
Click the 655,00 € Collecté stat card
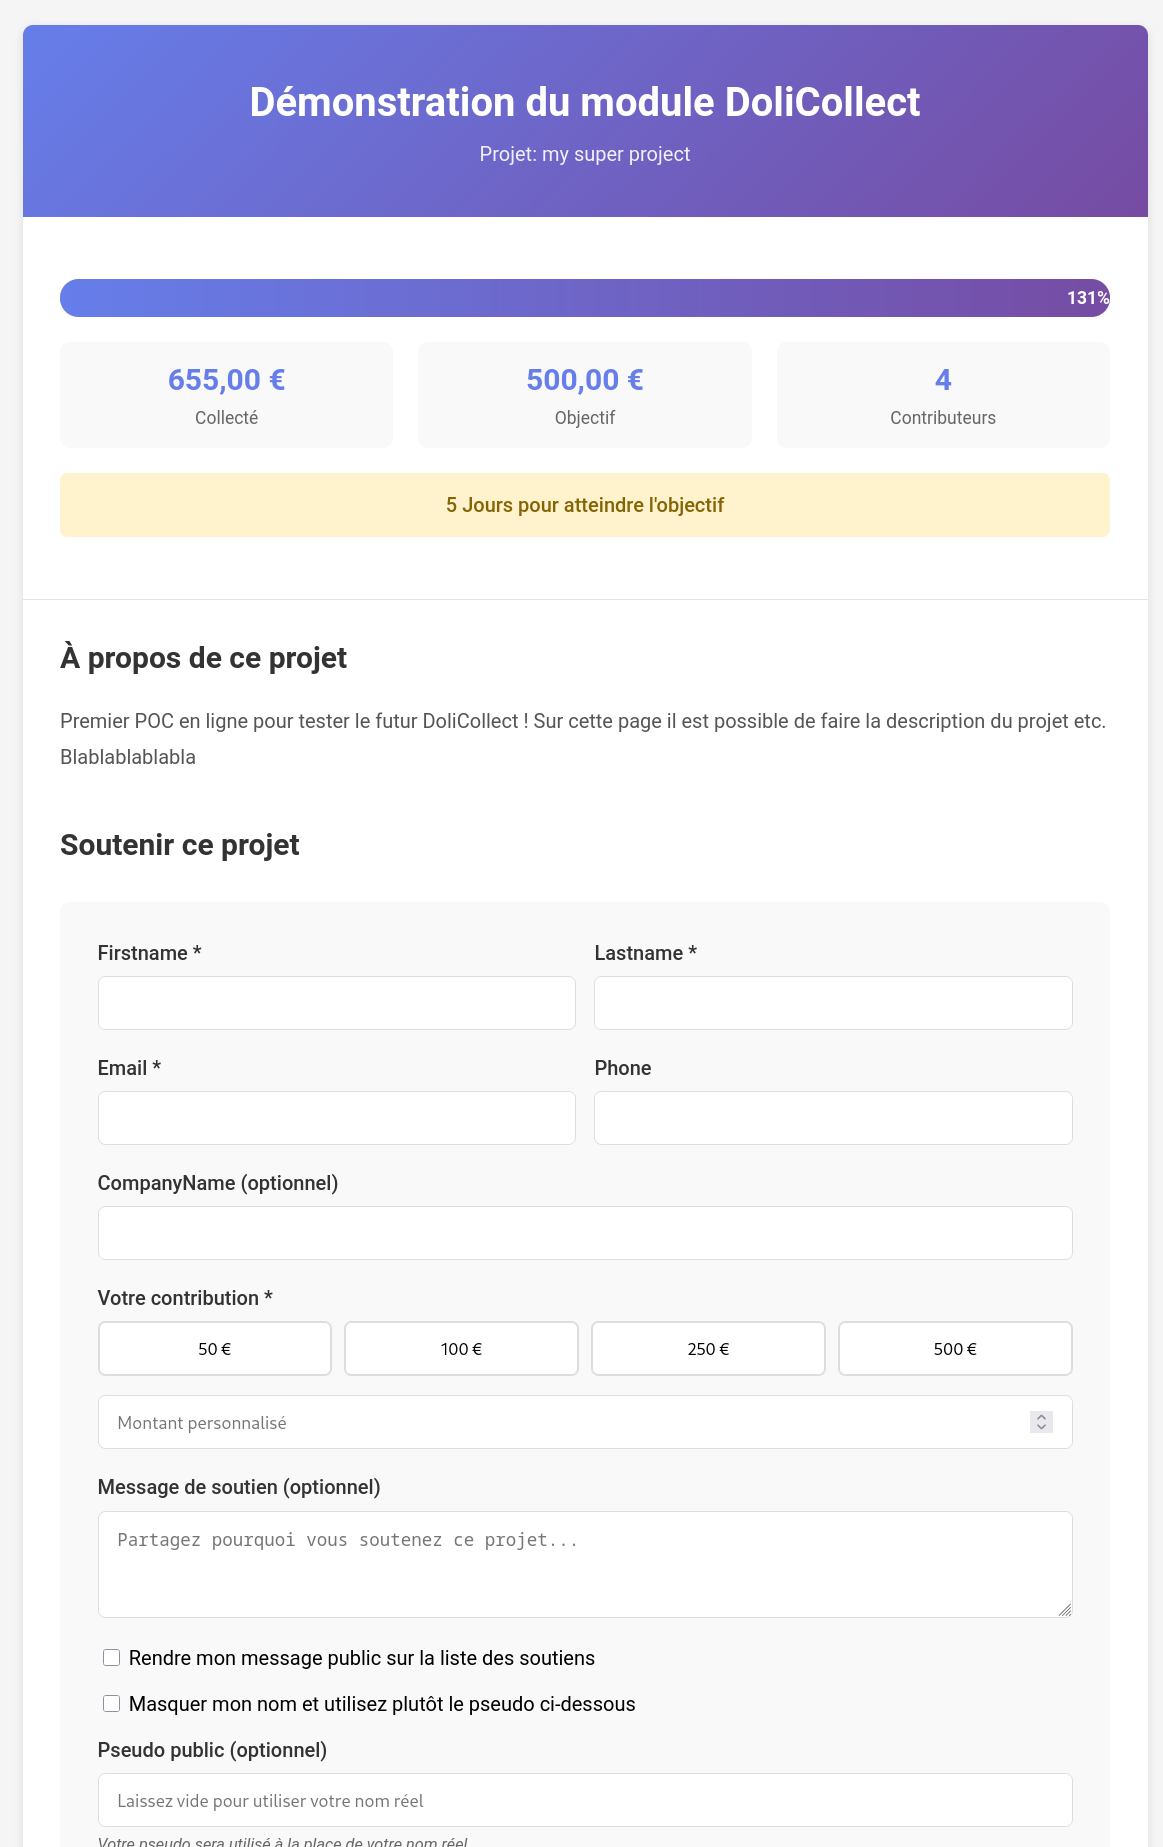point(227,395)
